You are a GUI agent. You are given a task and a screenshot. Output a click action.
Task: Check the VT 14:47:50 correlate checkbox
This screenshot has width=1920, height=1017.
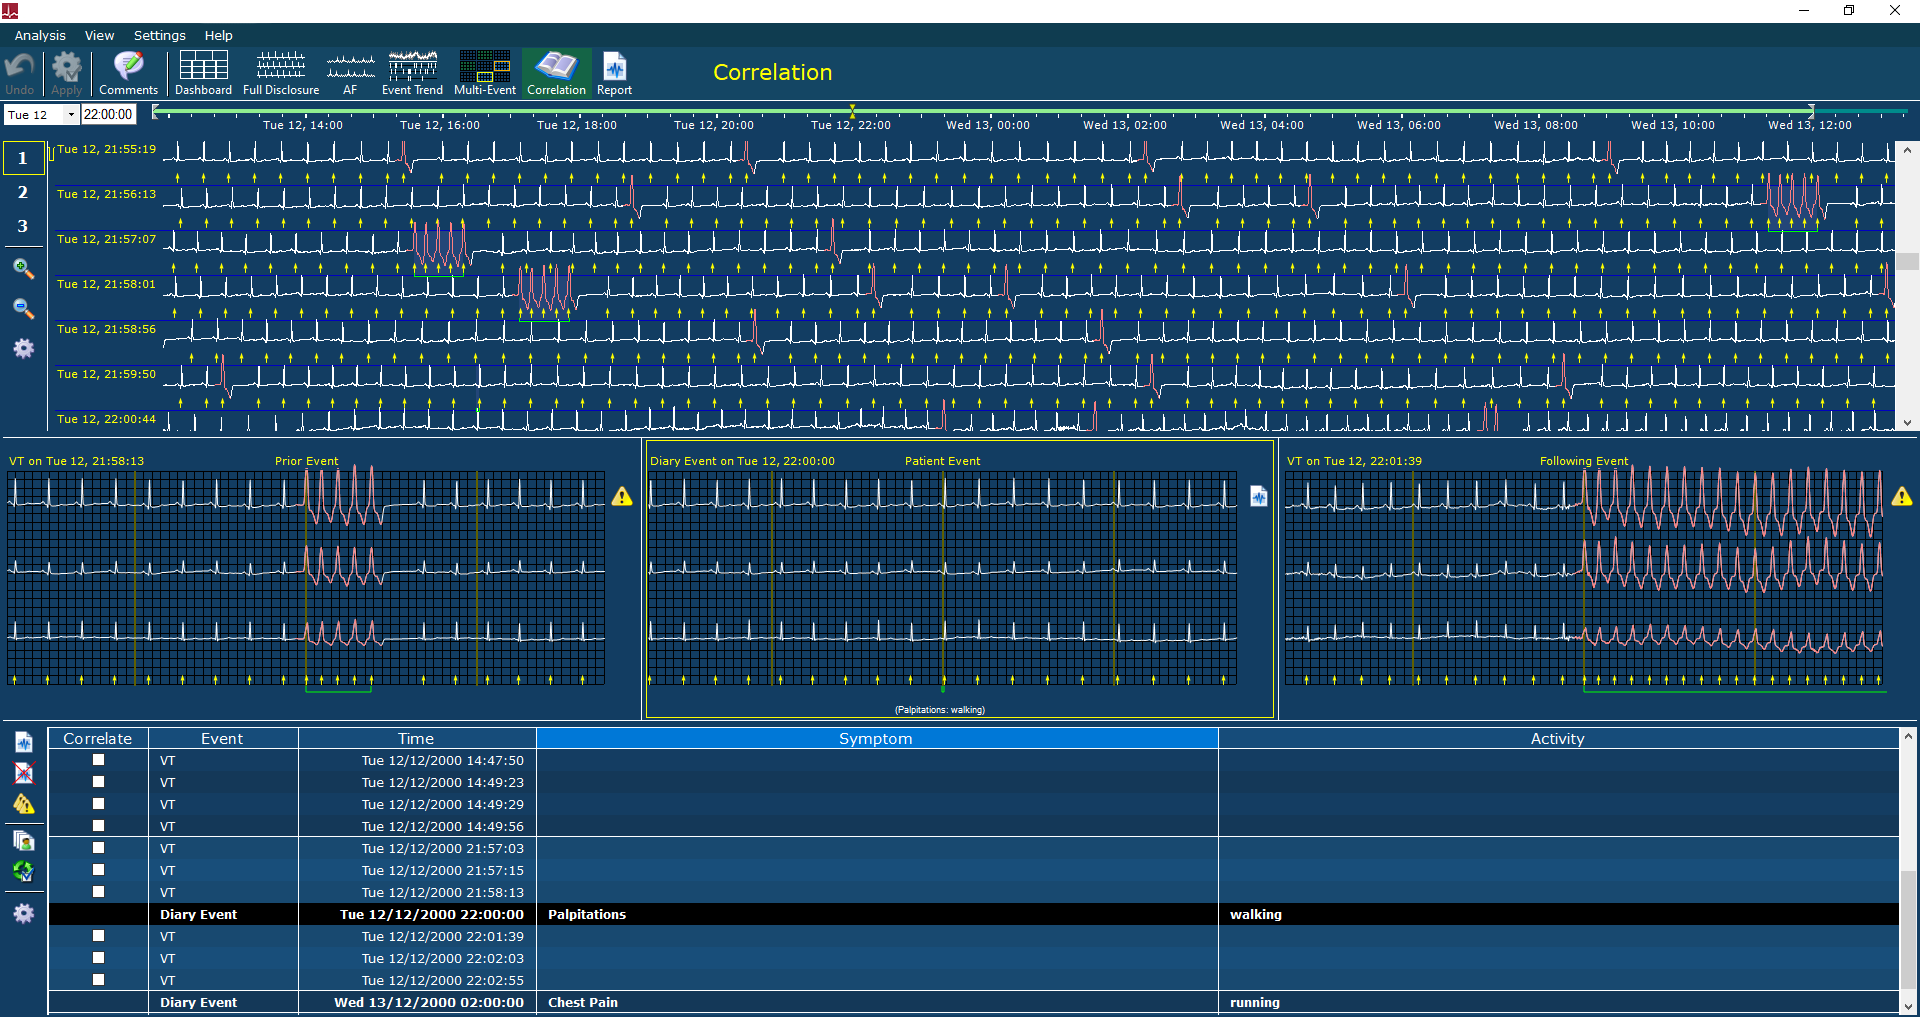(x=98, y=760)
